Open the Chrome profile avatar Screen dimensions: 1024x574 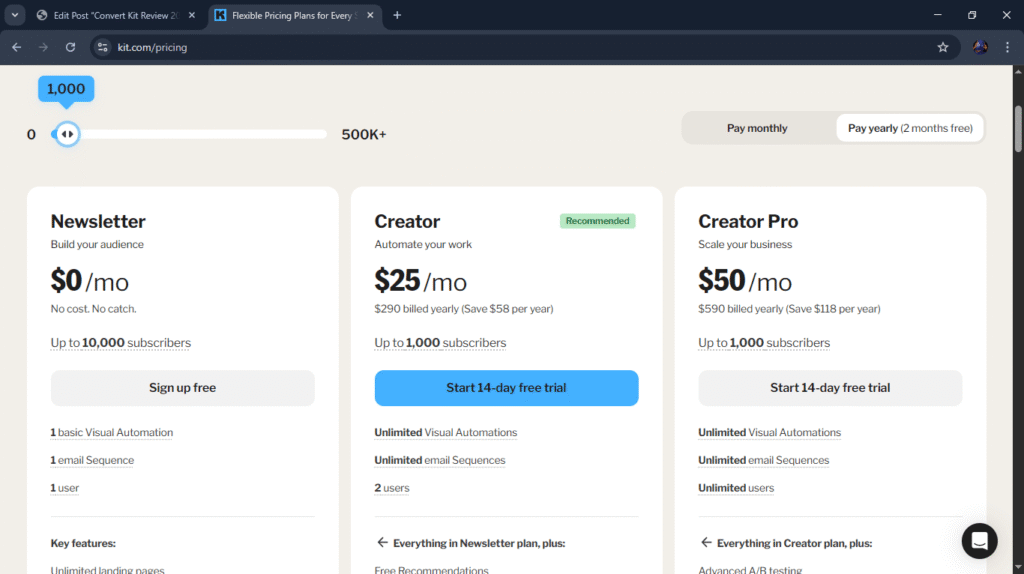(x=980, y=47)
